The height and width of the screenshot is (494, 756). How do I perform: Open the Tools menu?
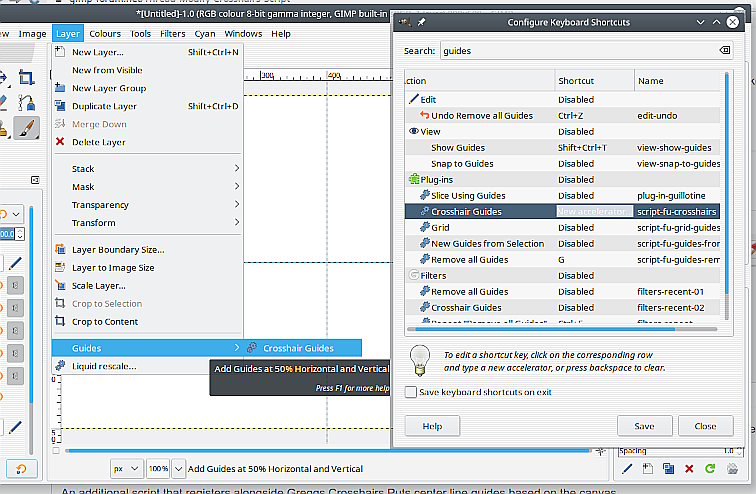(140, 34)
